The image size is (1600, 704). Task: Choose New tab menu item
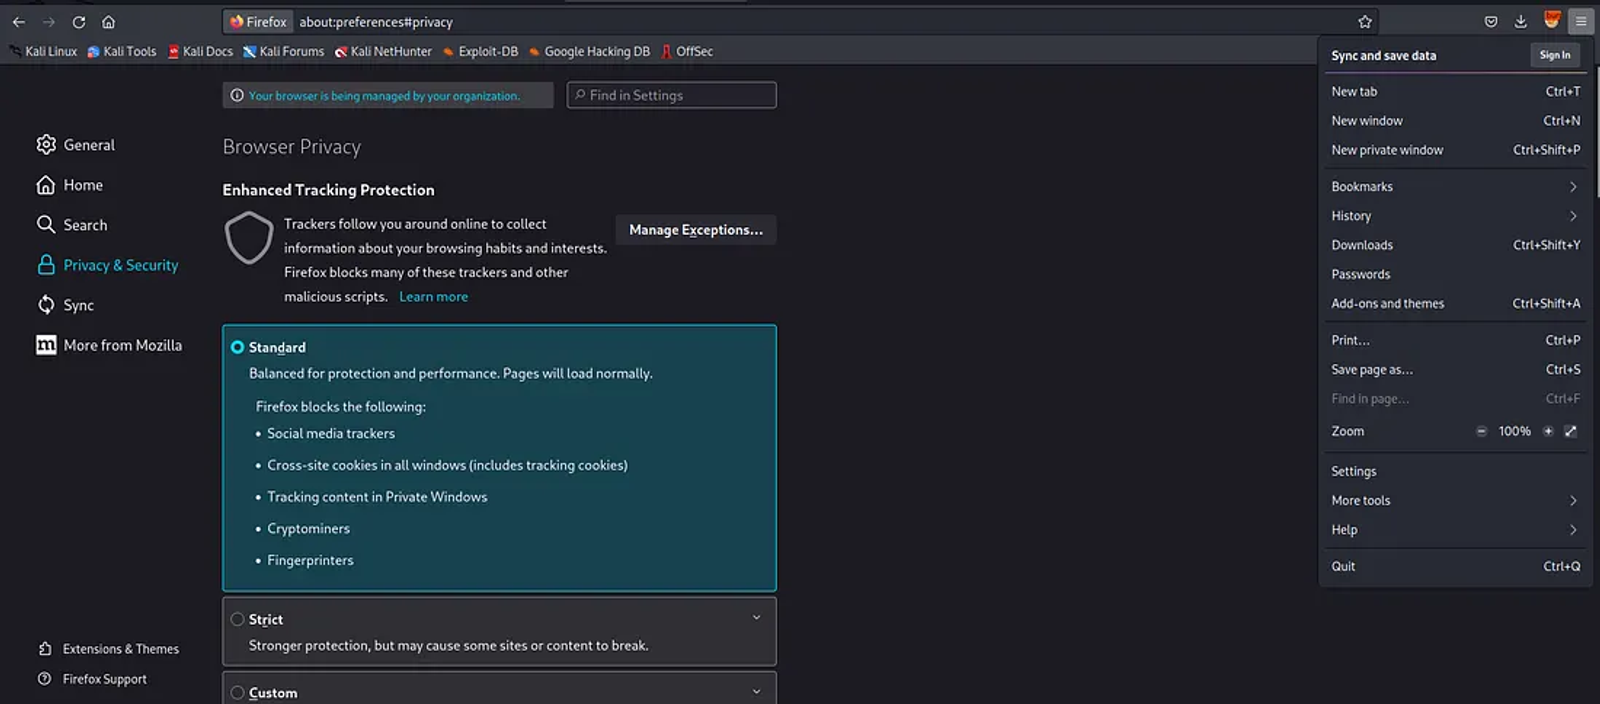click(x=1455, y=92)
